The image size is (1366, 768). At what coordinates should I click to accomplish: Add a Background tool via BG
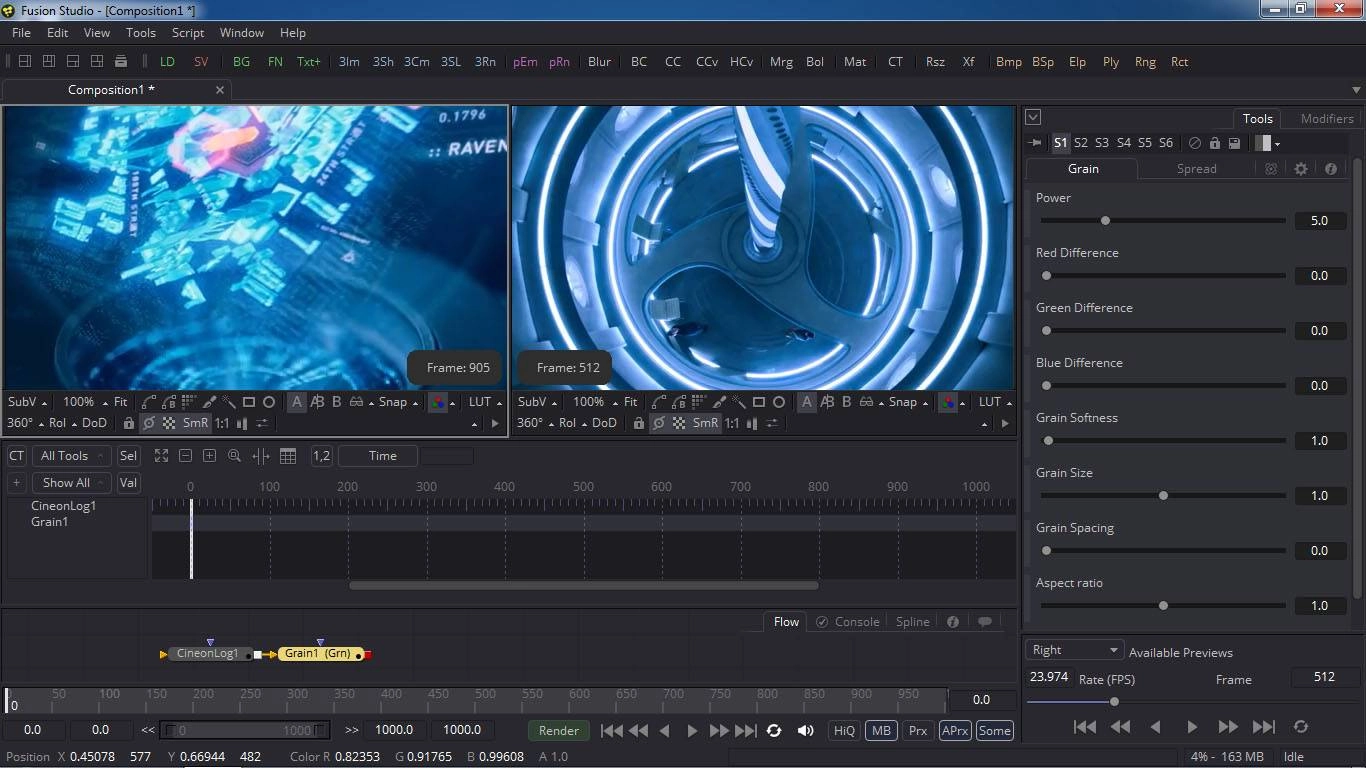241,62
